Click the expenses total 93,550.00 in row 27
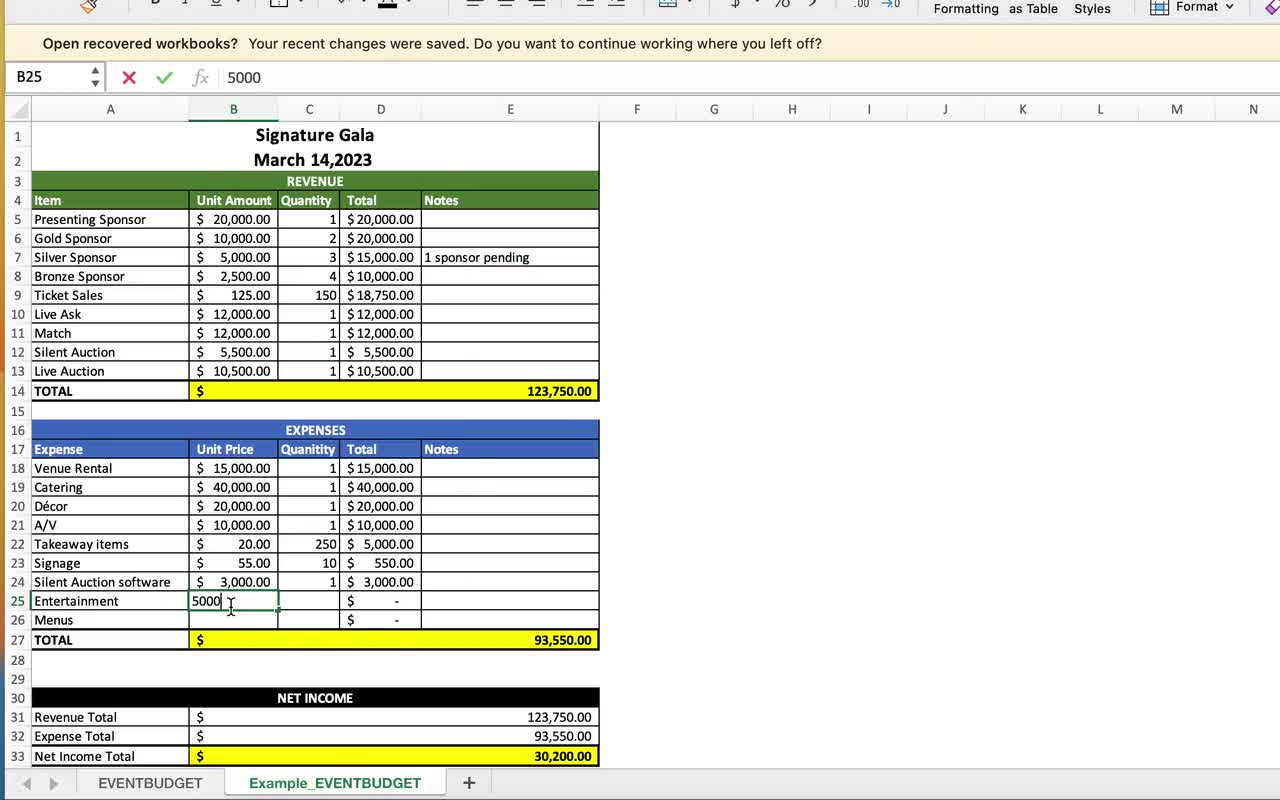 394,640
